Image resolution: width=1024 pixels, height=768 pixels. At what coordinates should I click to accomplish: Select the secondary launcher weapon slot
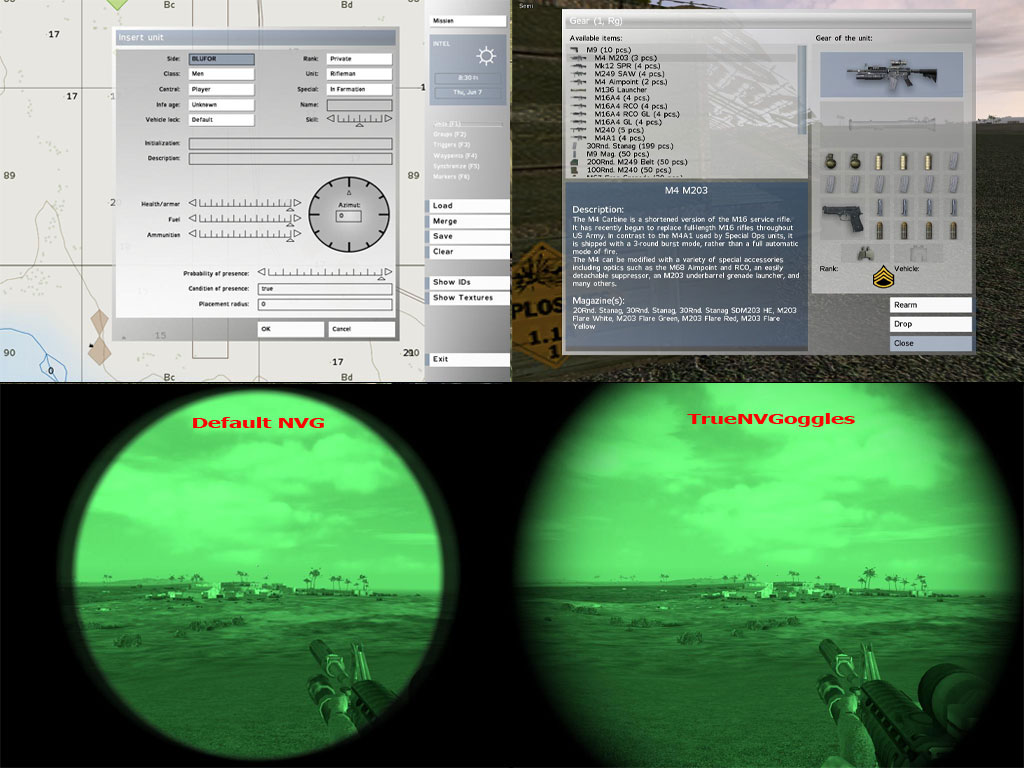891,123
